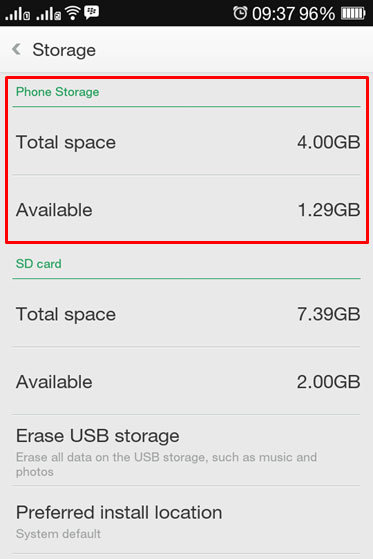Tap the Storage page title
Image resolution: width=373 pixels, height=559 pixels.
point(64,50)
